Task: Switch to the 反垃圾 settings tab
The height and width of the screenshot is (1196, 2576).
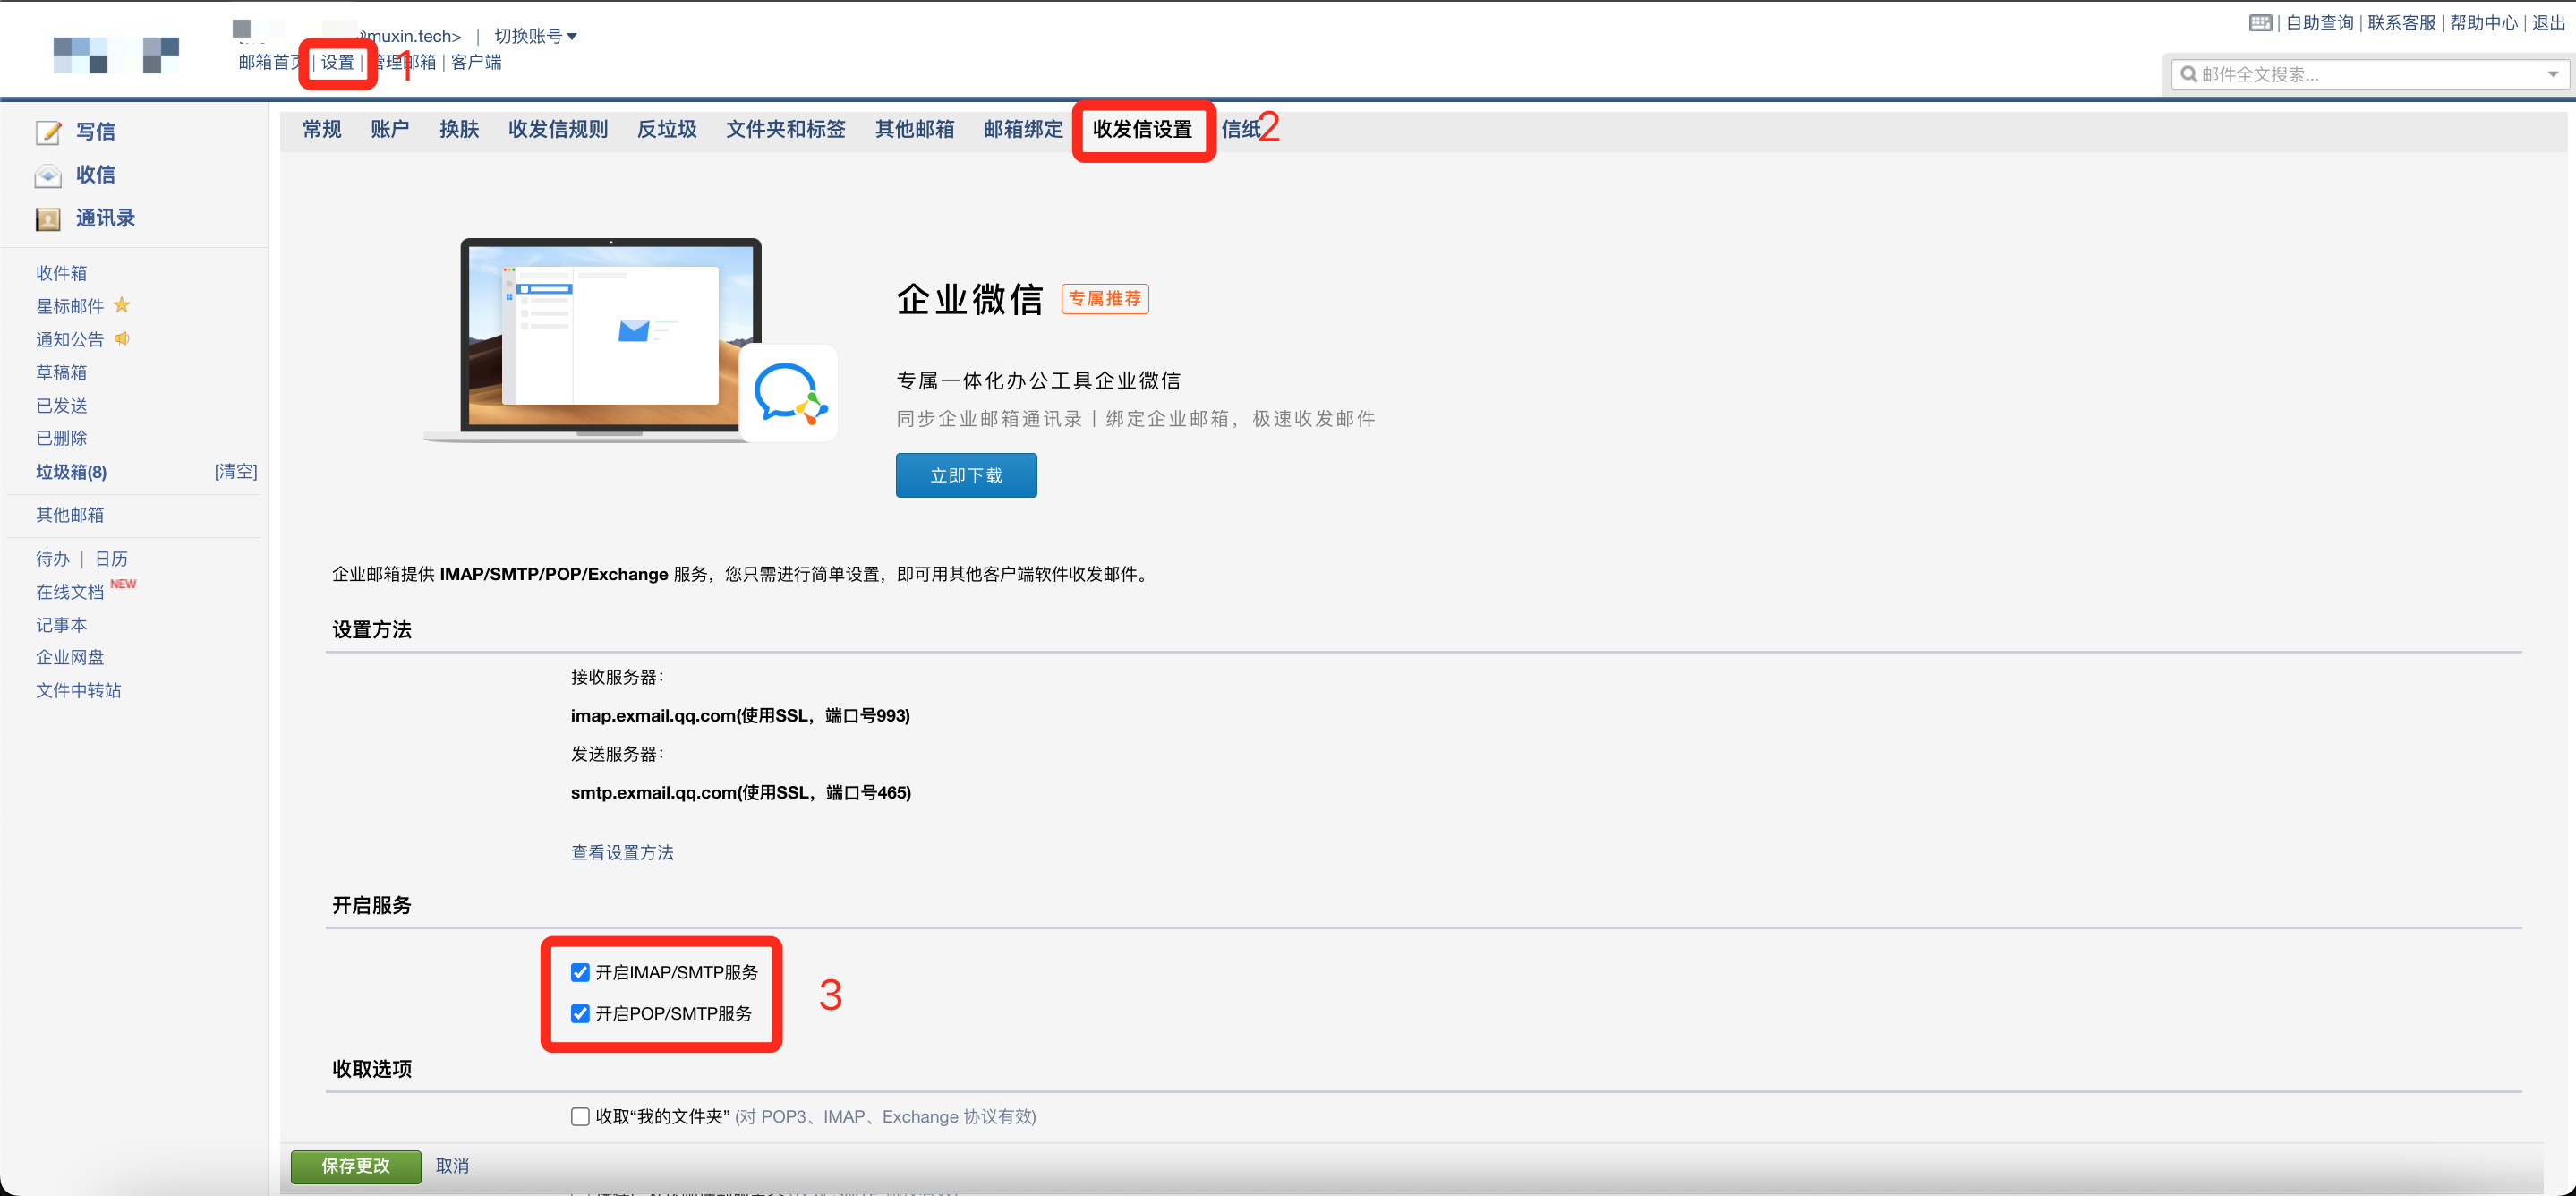Action: click(666, 129)
